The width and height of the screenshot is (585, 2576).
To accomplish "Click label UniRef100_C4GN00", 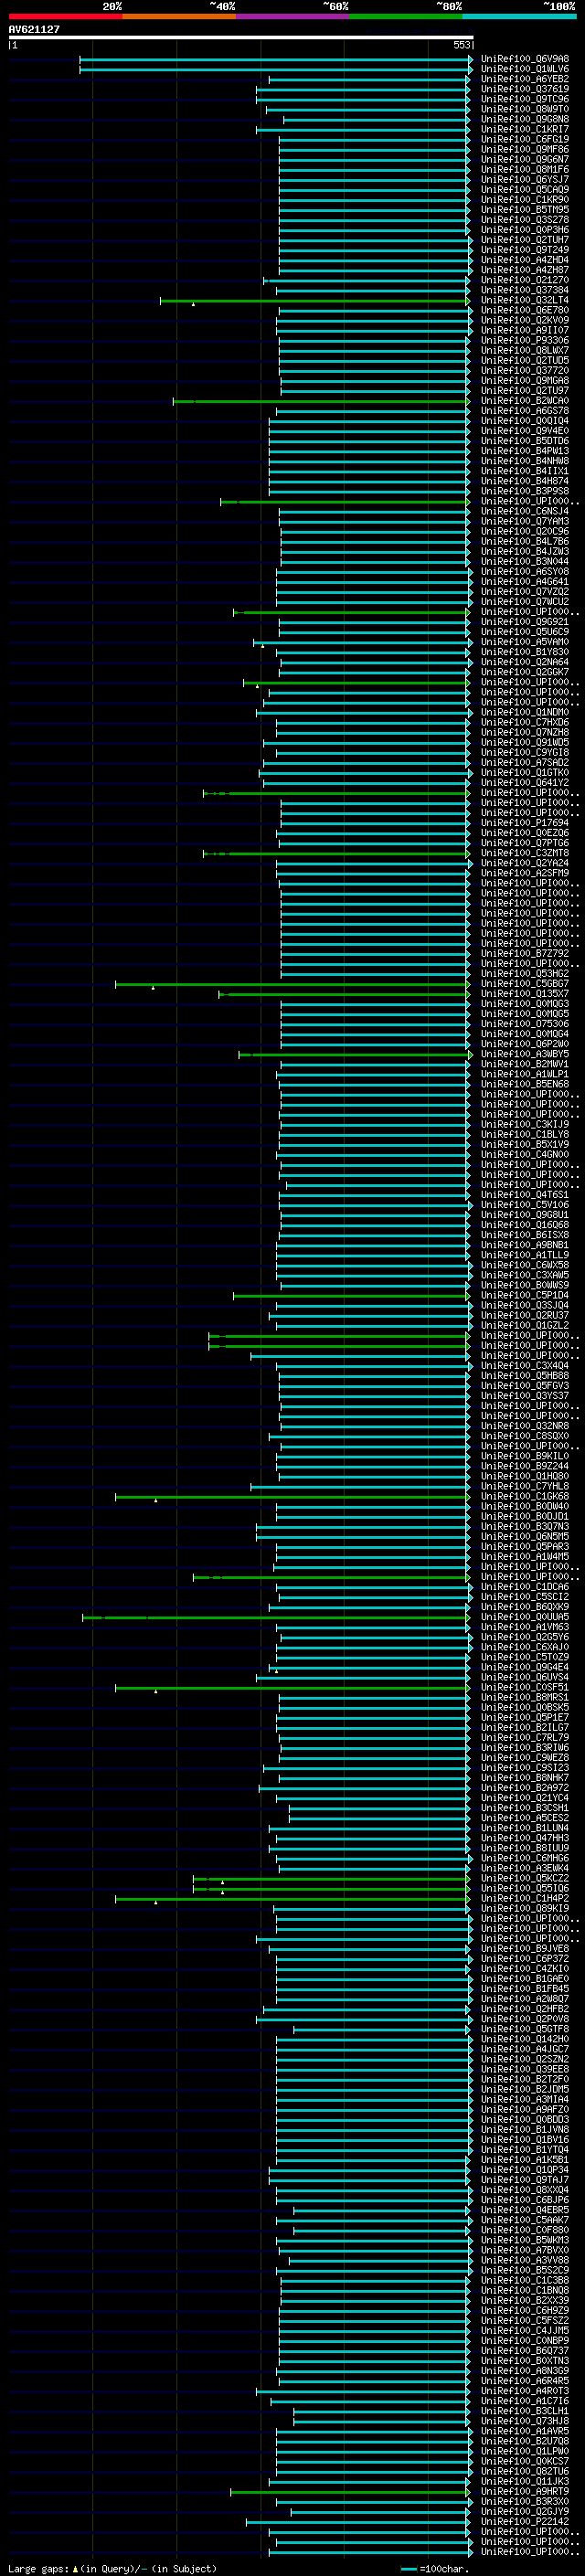I will (525, 1154).
